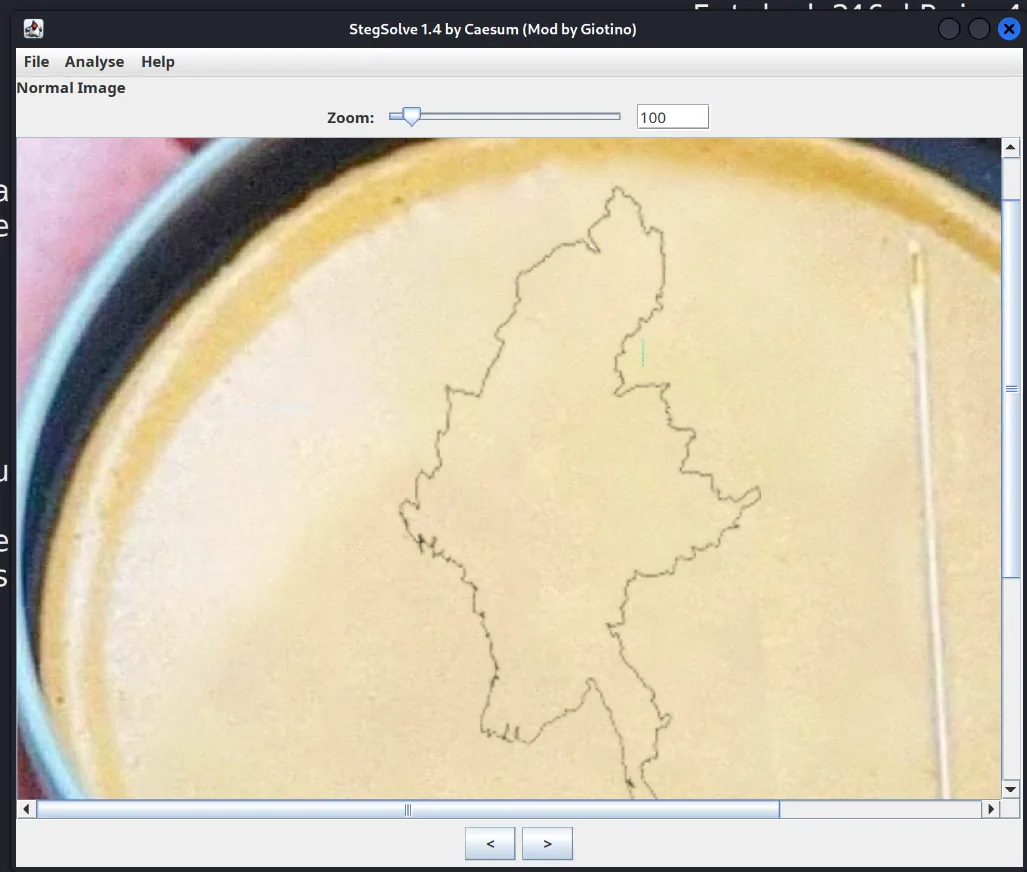Click the Zoom slider handle
The height and width of the screenshot is (872, 1027).
411,117
